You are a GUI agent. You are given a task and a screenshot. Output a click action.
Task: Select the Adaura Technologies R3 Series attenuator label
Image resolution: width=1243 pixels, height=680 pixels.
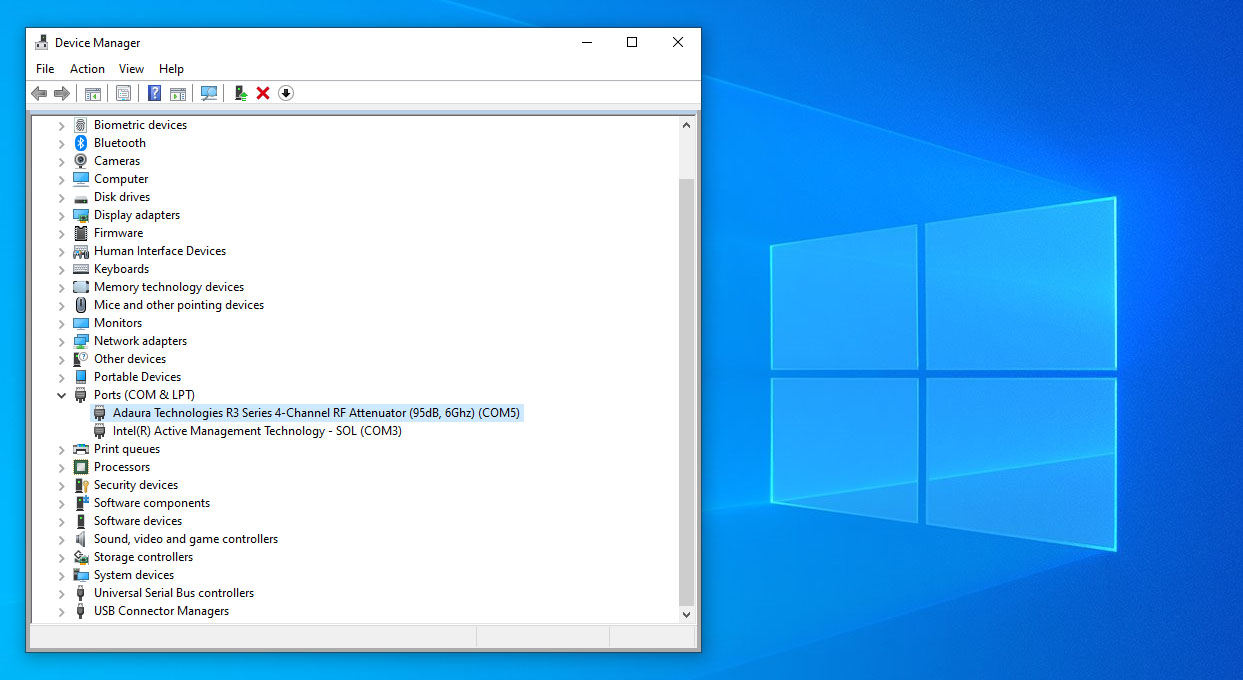click(316, 413)
